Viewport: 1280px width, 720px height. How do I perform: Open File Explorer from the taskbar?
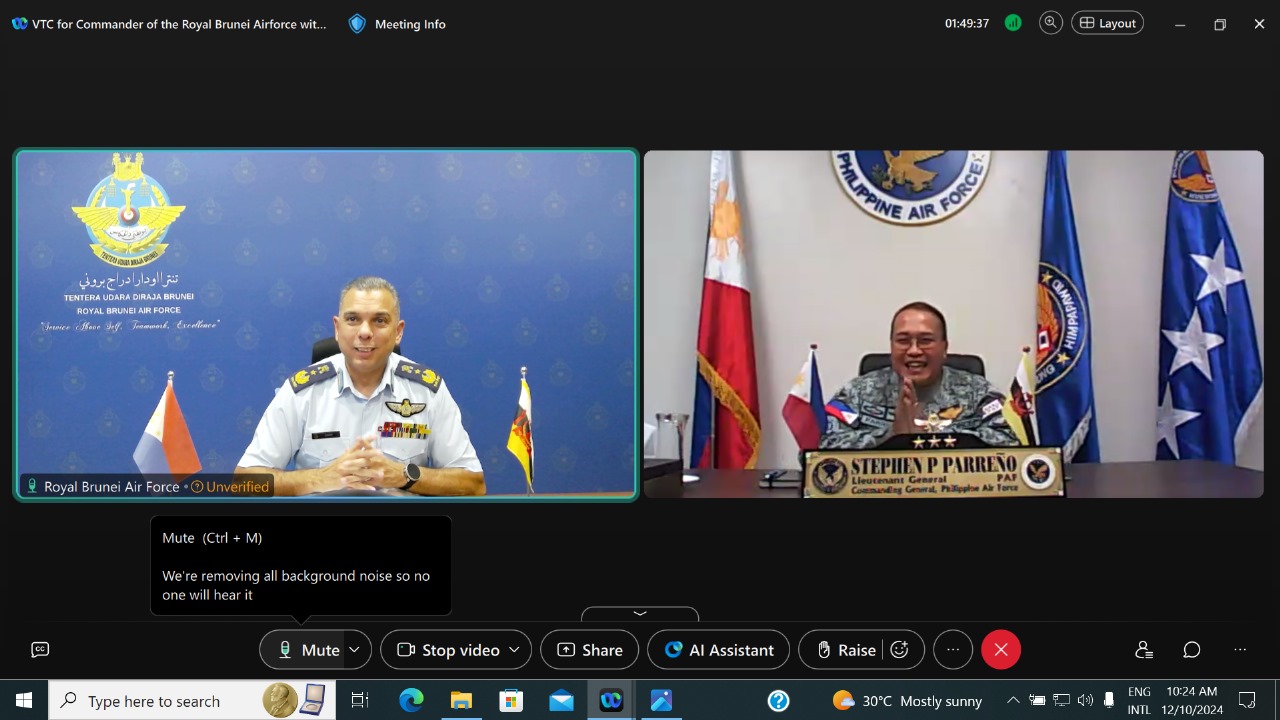pos(461,701)
